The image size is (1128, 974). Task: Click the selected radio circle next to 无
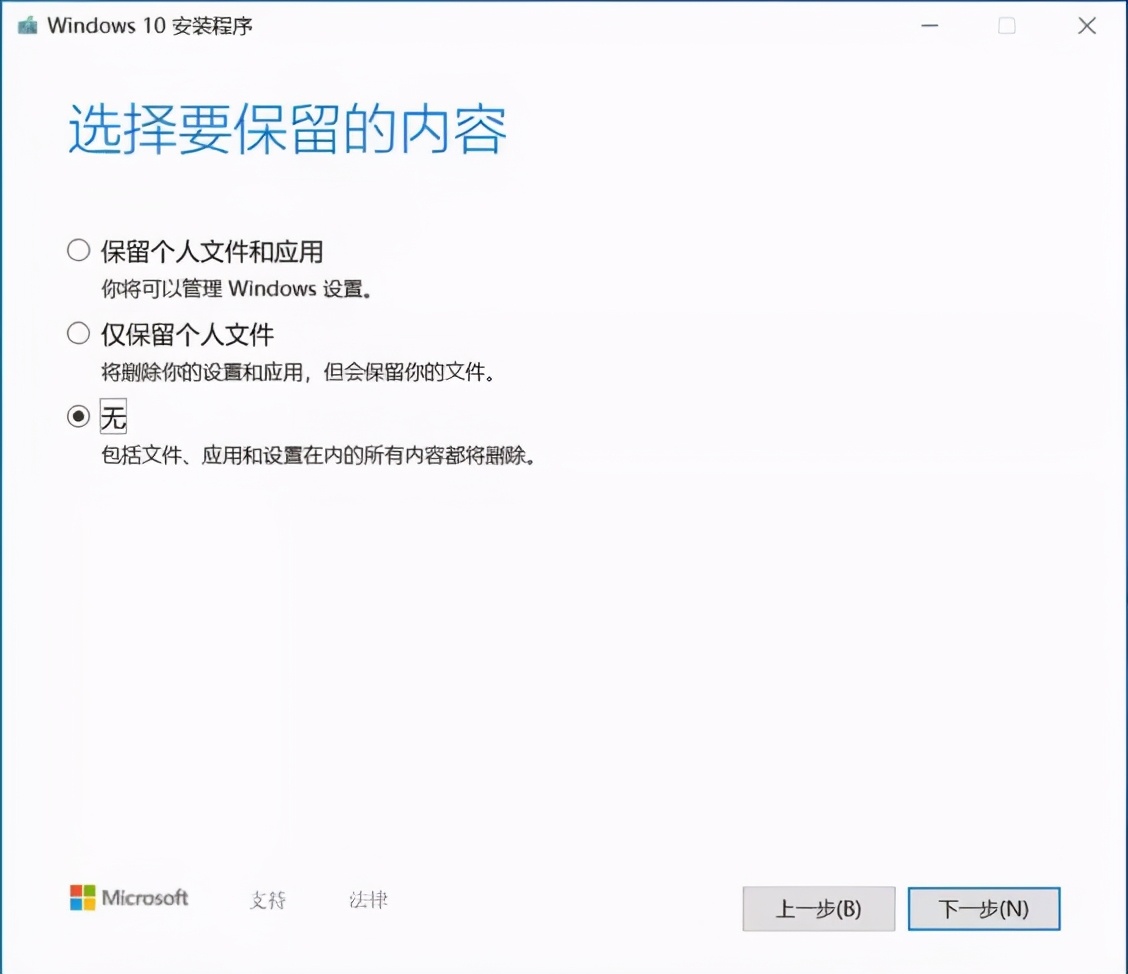78,417
